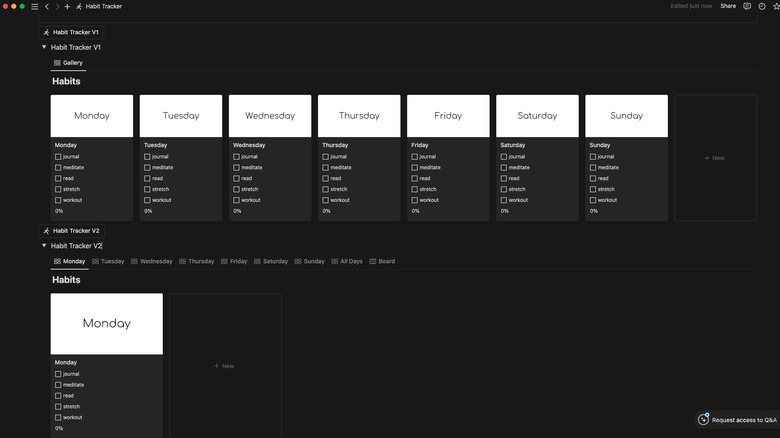The image size is (780, 438).
Task: Switch to the Thursday view tab
Action: [x=196, y=261]
